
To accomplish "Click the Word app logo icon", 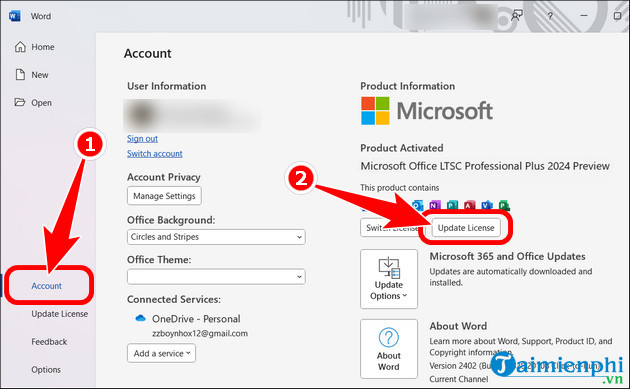I will click(x=14, y=16).
